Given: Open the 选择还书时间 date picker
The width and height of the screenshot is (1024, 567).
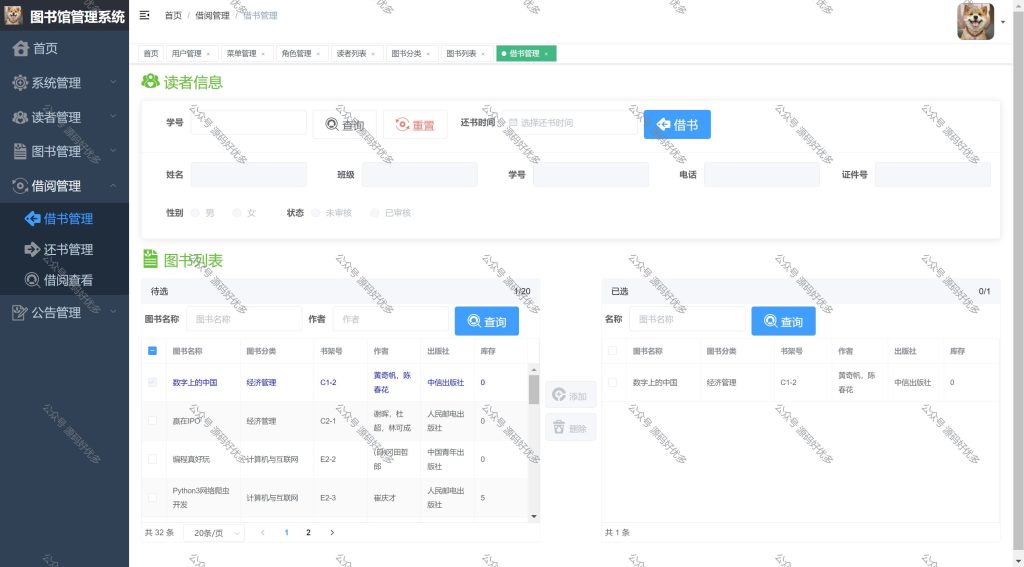Looking at the screenshot, I should (x=570, y=123).
